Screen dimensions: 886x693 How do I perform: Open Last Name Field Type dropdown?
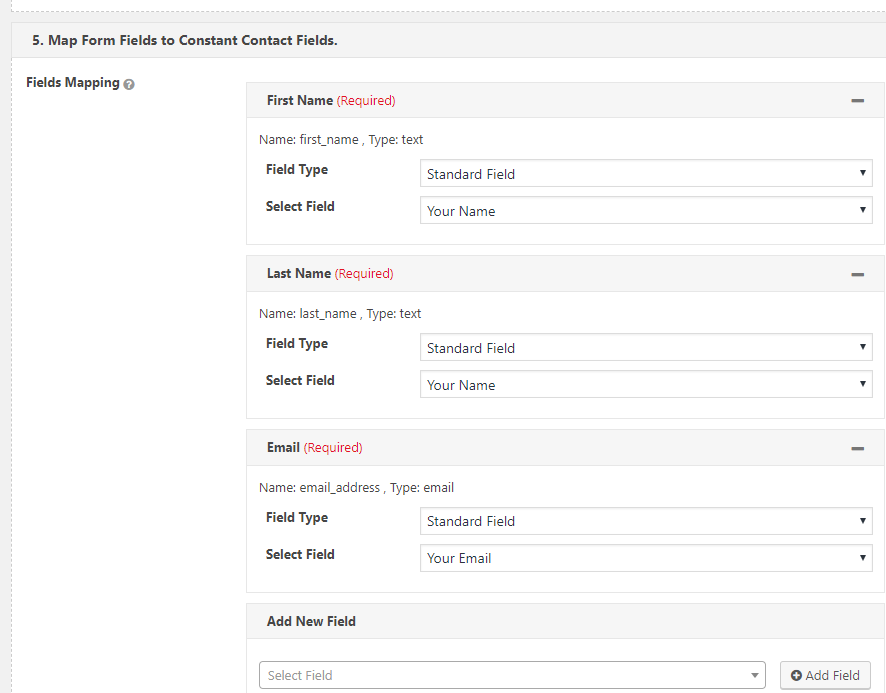[646, 347]
